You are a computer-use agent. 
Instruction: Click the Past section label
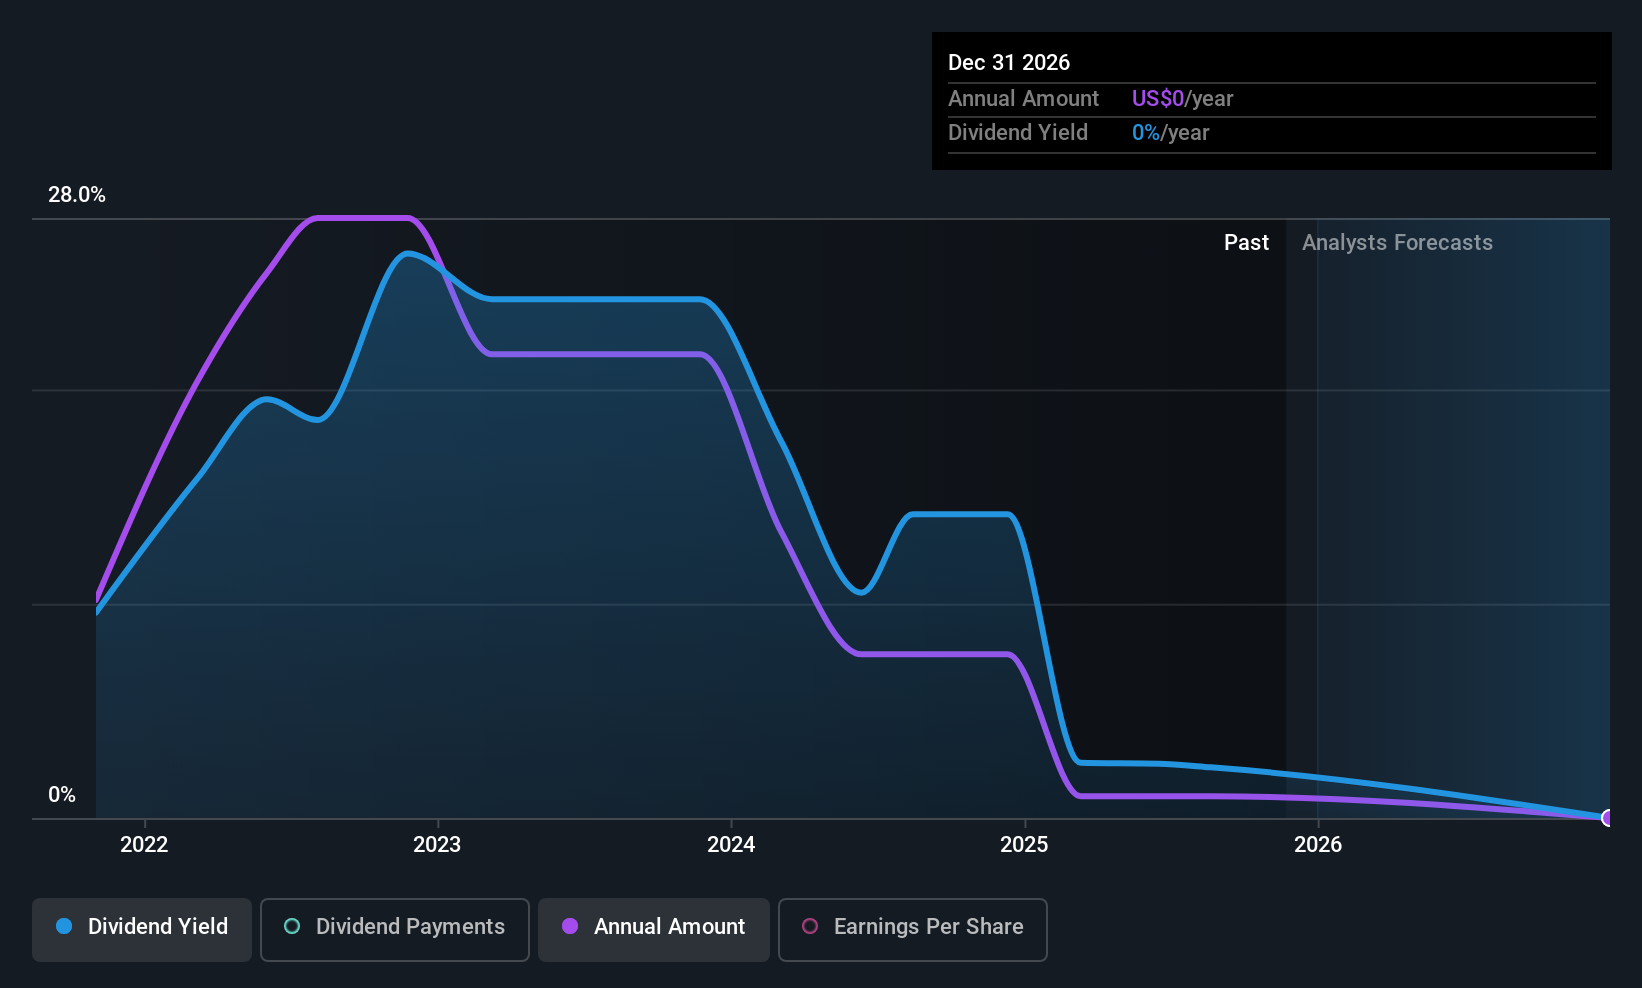tap(1246, 243)
